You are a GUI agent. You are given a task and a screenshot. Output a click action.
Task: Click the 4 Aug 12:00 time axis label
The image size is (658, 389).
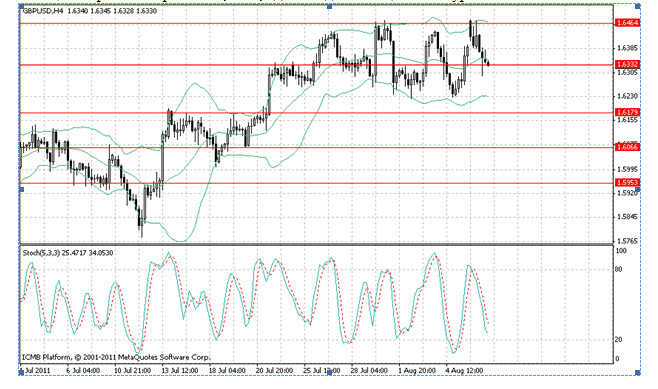coord(464,371)
